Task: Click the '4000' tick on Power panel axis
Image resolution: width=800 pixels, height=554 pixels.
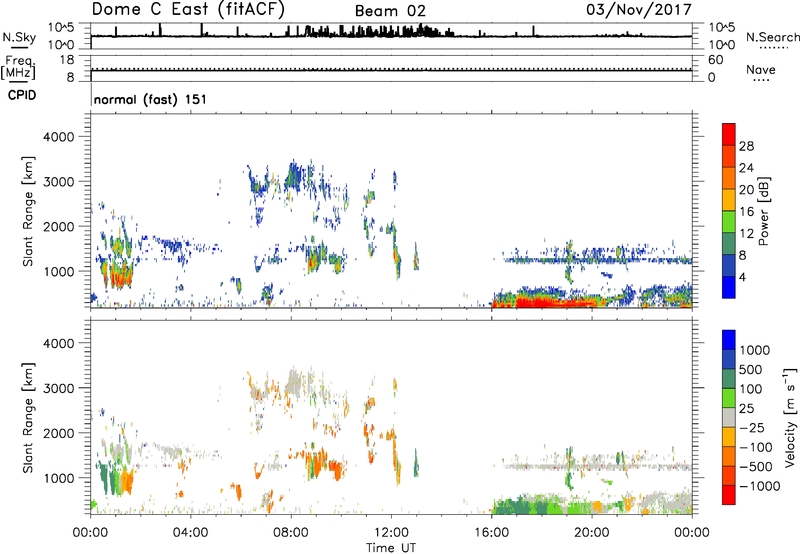Action: click(x=58, y=137)
